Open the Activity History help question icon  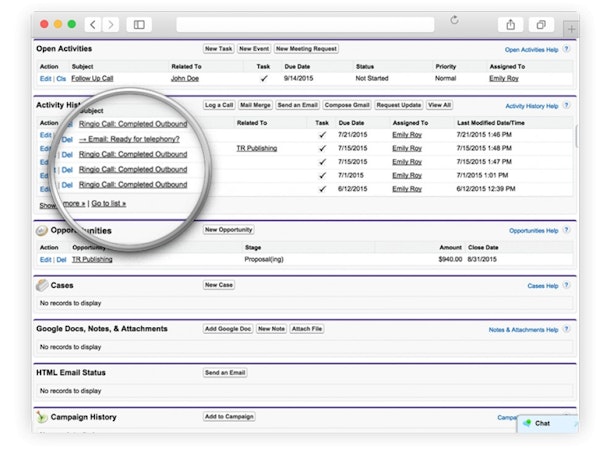point(567,105)
